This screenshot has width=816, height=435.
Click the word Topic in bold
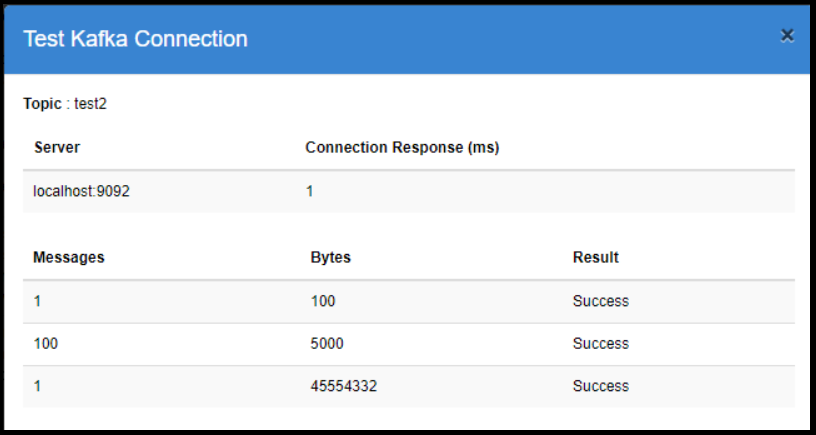pyautogui.click(x=42, y=103)
